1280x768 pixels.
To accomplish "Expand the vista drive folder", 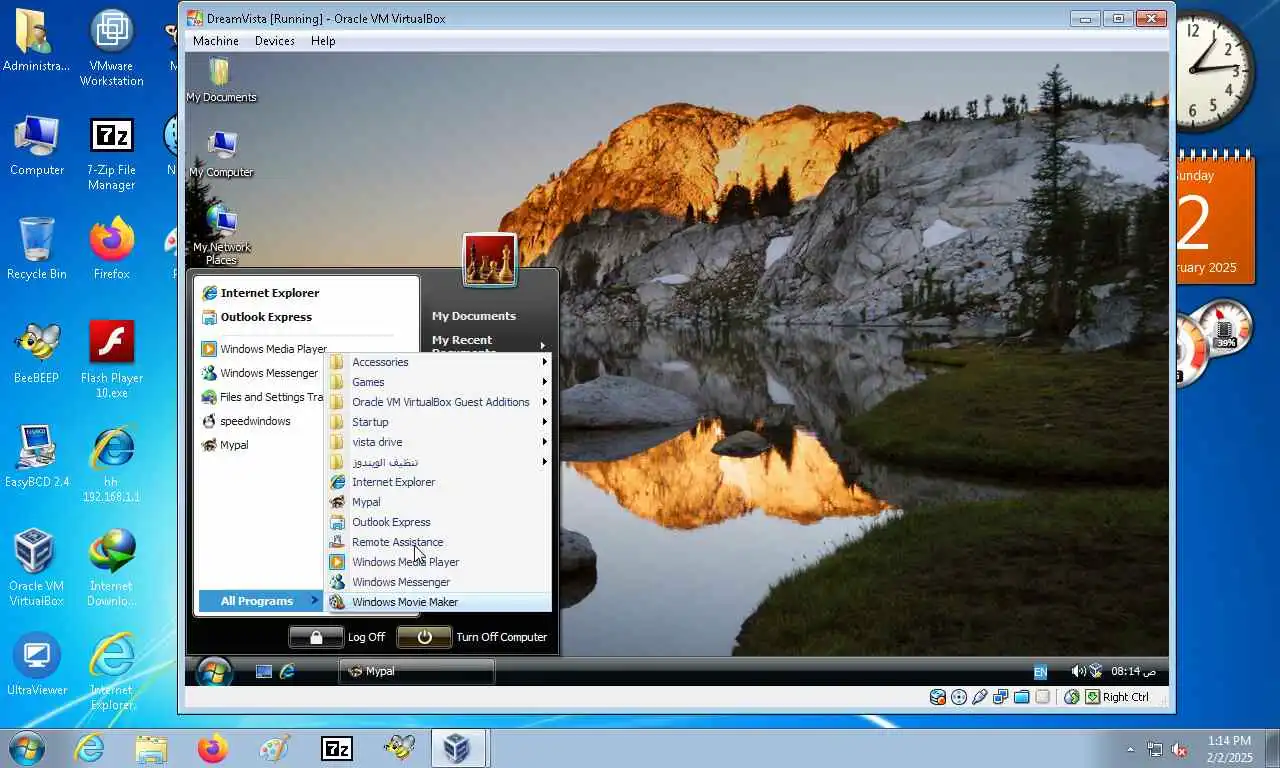I will [438, 442].
